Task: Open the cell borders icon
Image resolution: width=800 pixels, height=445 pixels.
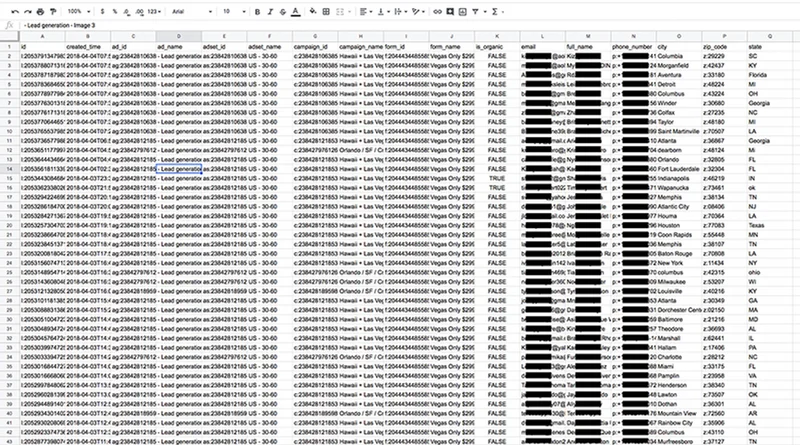Action: coord(326,12)
